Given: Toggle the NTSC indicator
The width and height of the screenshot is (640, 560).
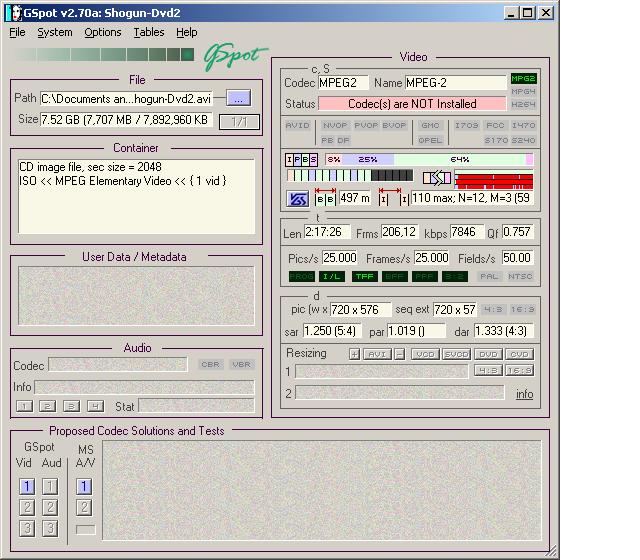Looking at the screenshot, I should tap(520, 276).
